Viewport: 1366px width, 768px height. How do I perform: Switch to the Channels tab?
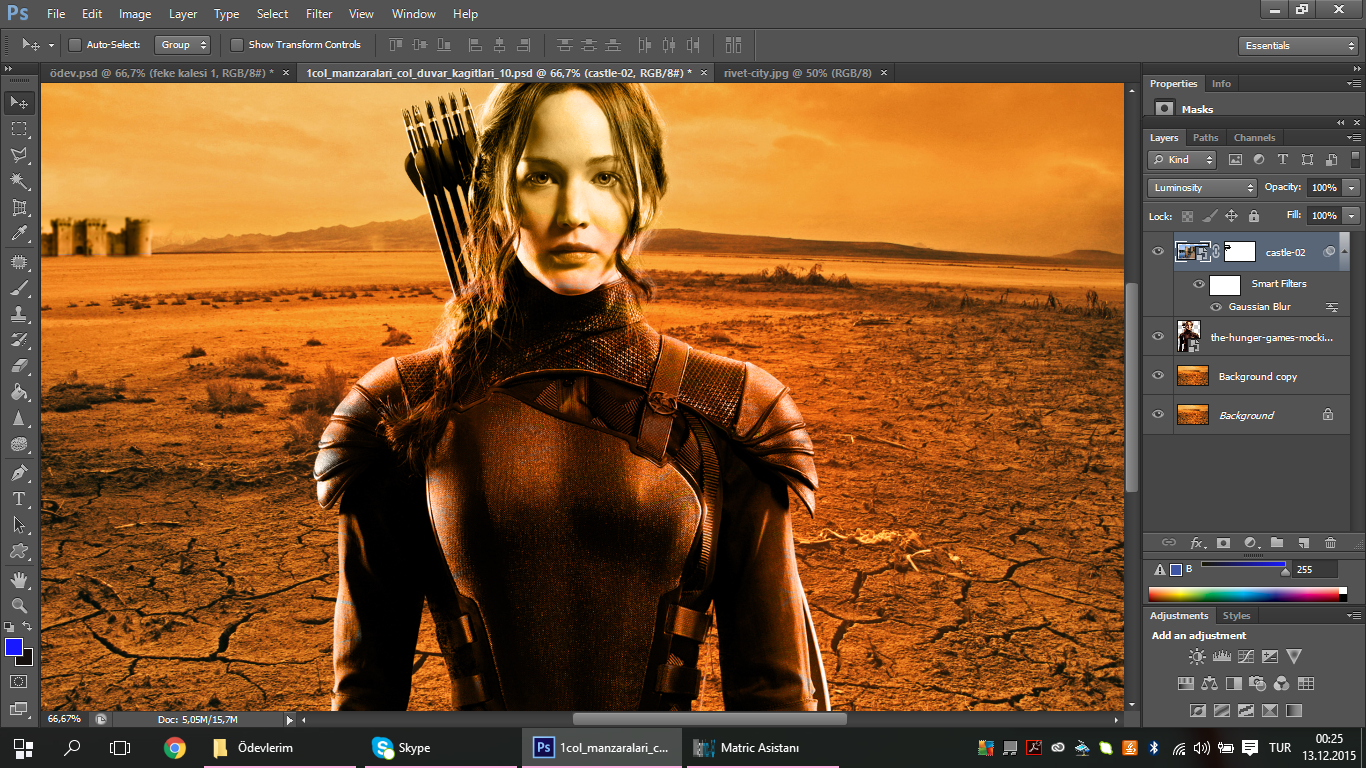(1254, 138)
